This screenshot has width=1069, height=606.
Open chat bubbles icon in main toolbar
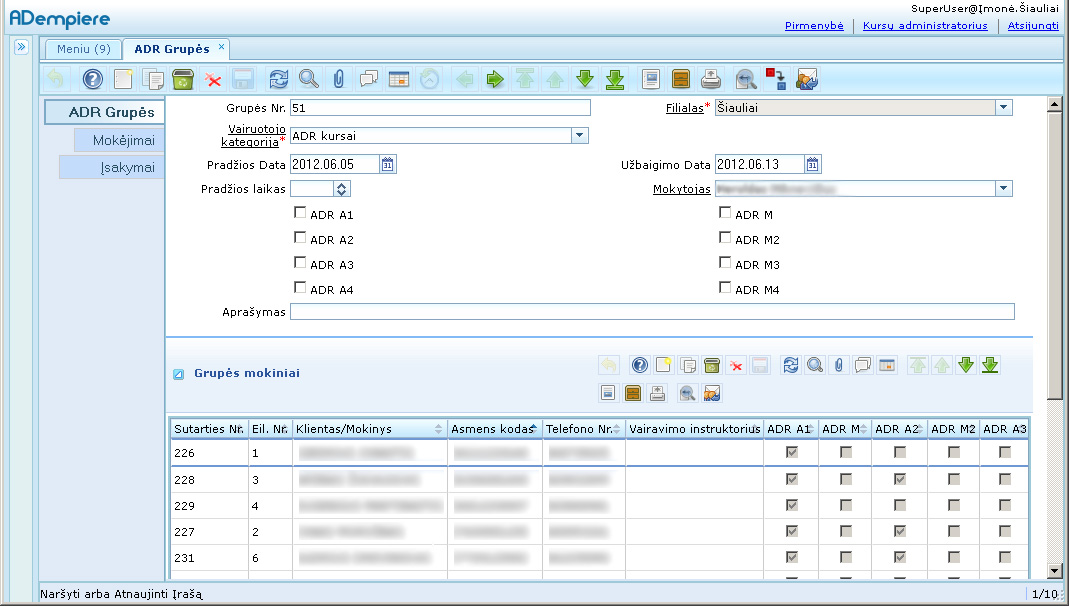[x=369, y=79]
